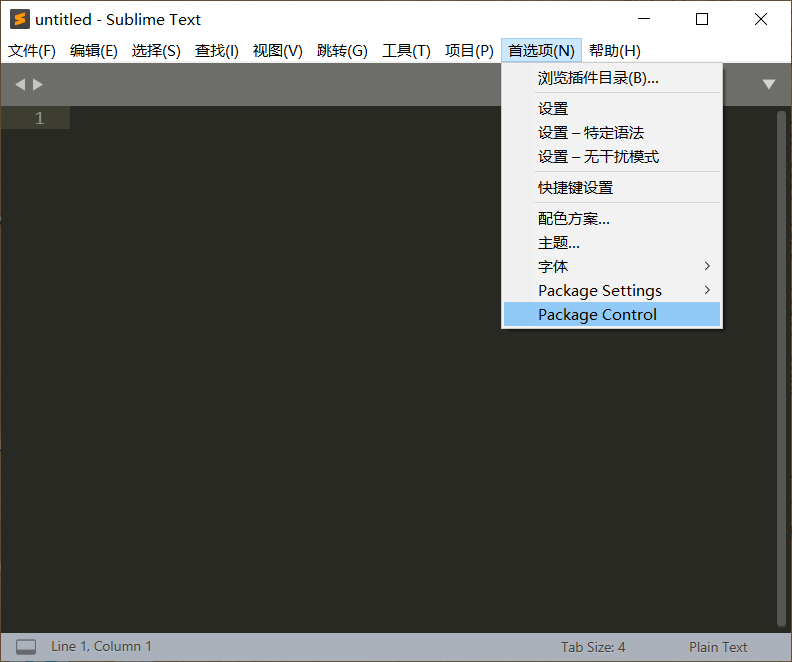This screenshot has width=792, height=662.
Task: Choose 浏览插件目录(B)... menu entry
Action: click(612, 78)
